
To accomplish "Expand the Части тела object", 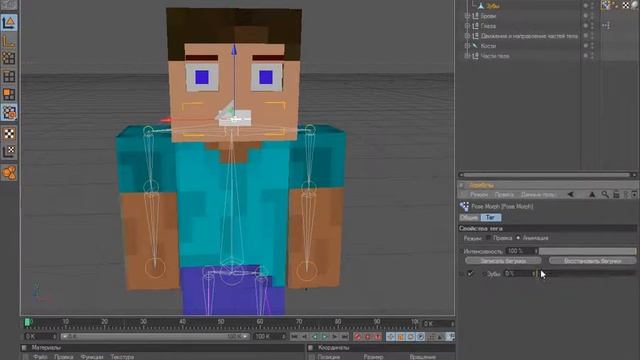I will click(x=467, y=56).
